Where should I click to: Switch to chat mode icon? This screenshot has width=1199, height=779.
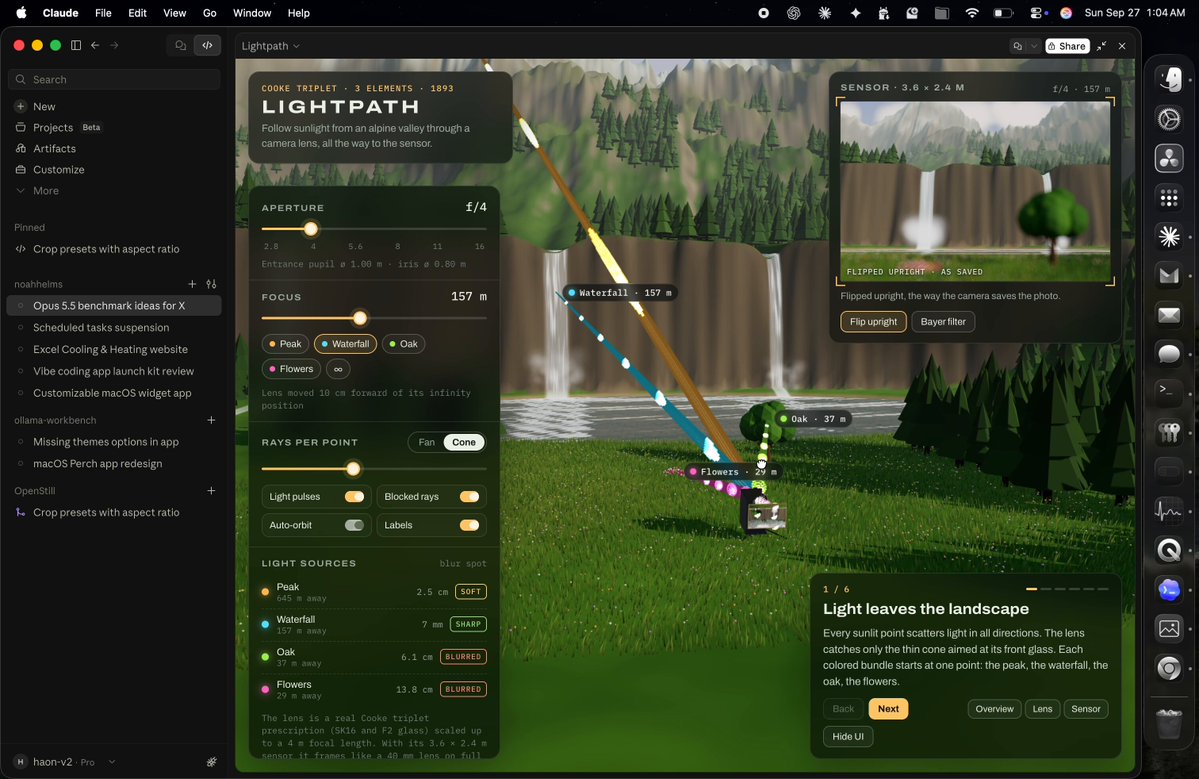tap(180, 45)
